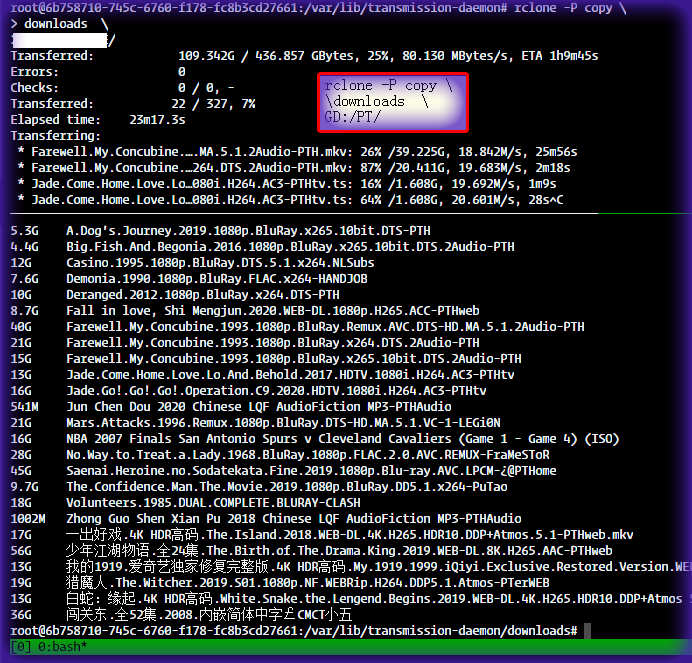Click the 闯关东.全52集.2008 entry

pos(209,615)
